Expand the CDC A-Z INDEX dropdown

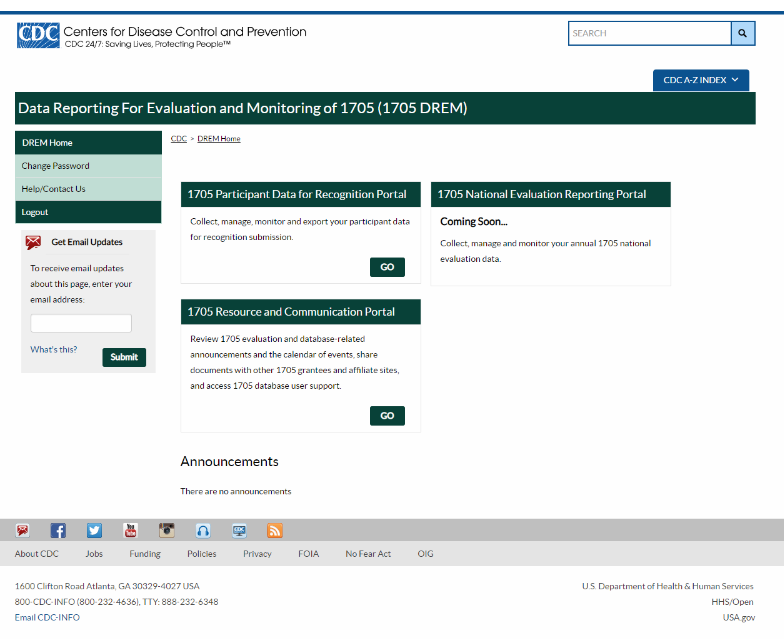pyautogui.click(x=700, y=80)
